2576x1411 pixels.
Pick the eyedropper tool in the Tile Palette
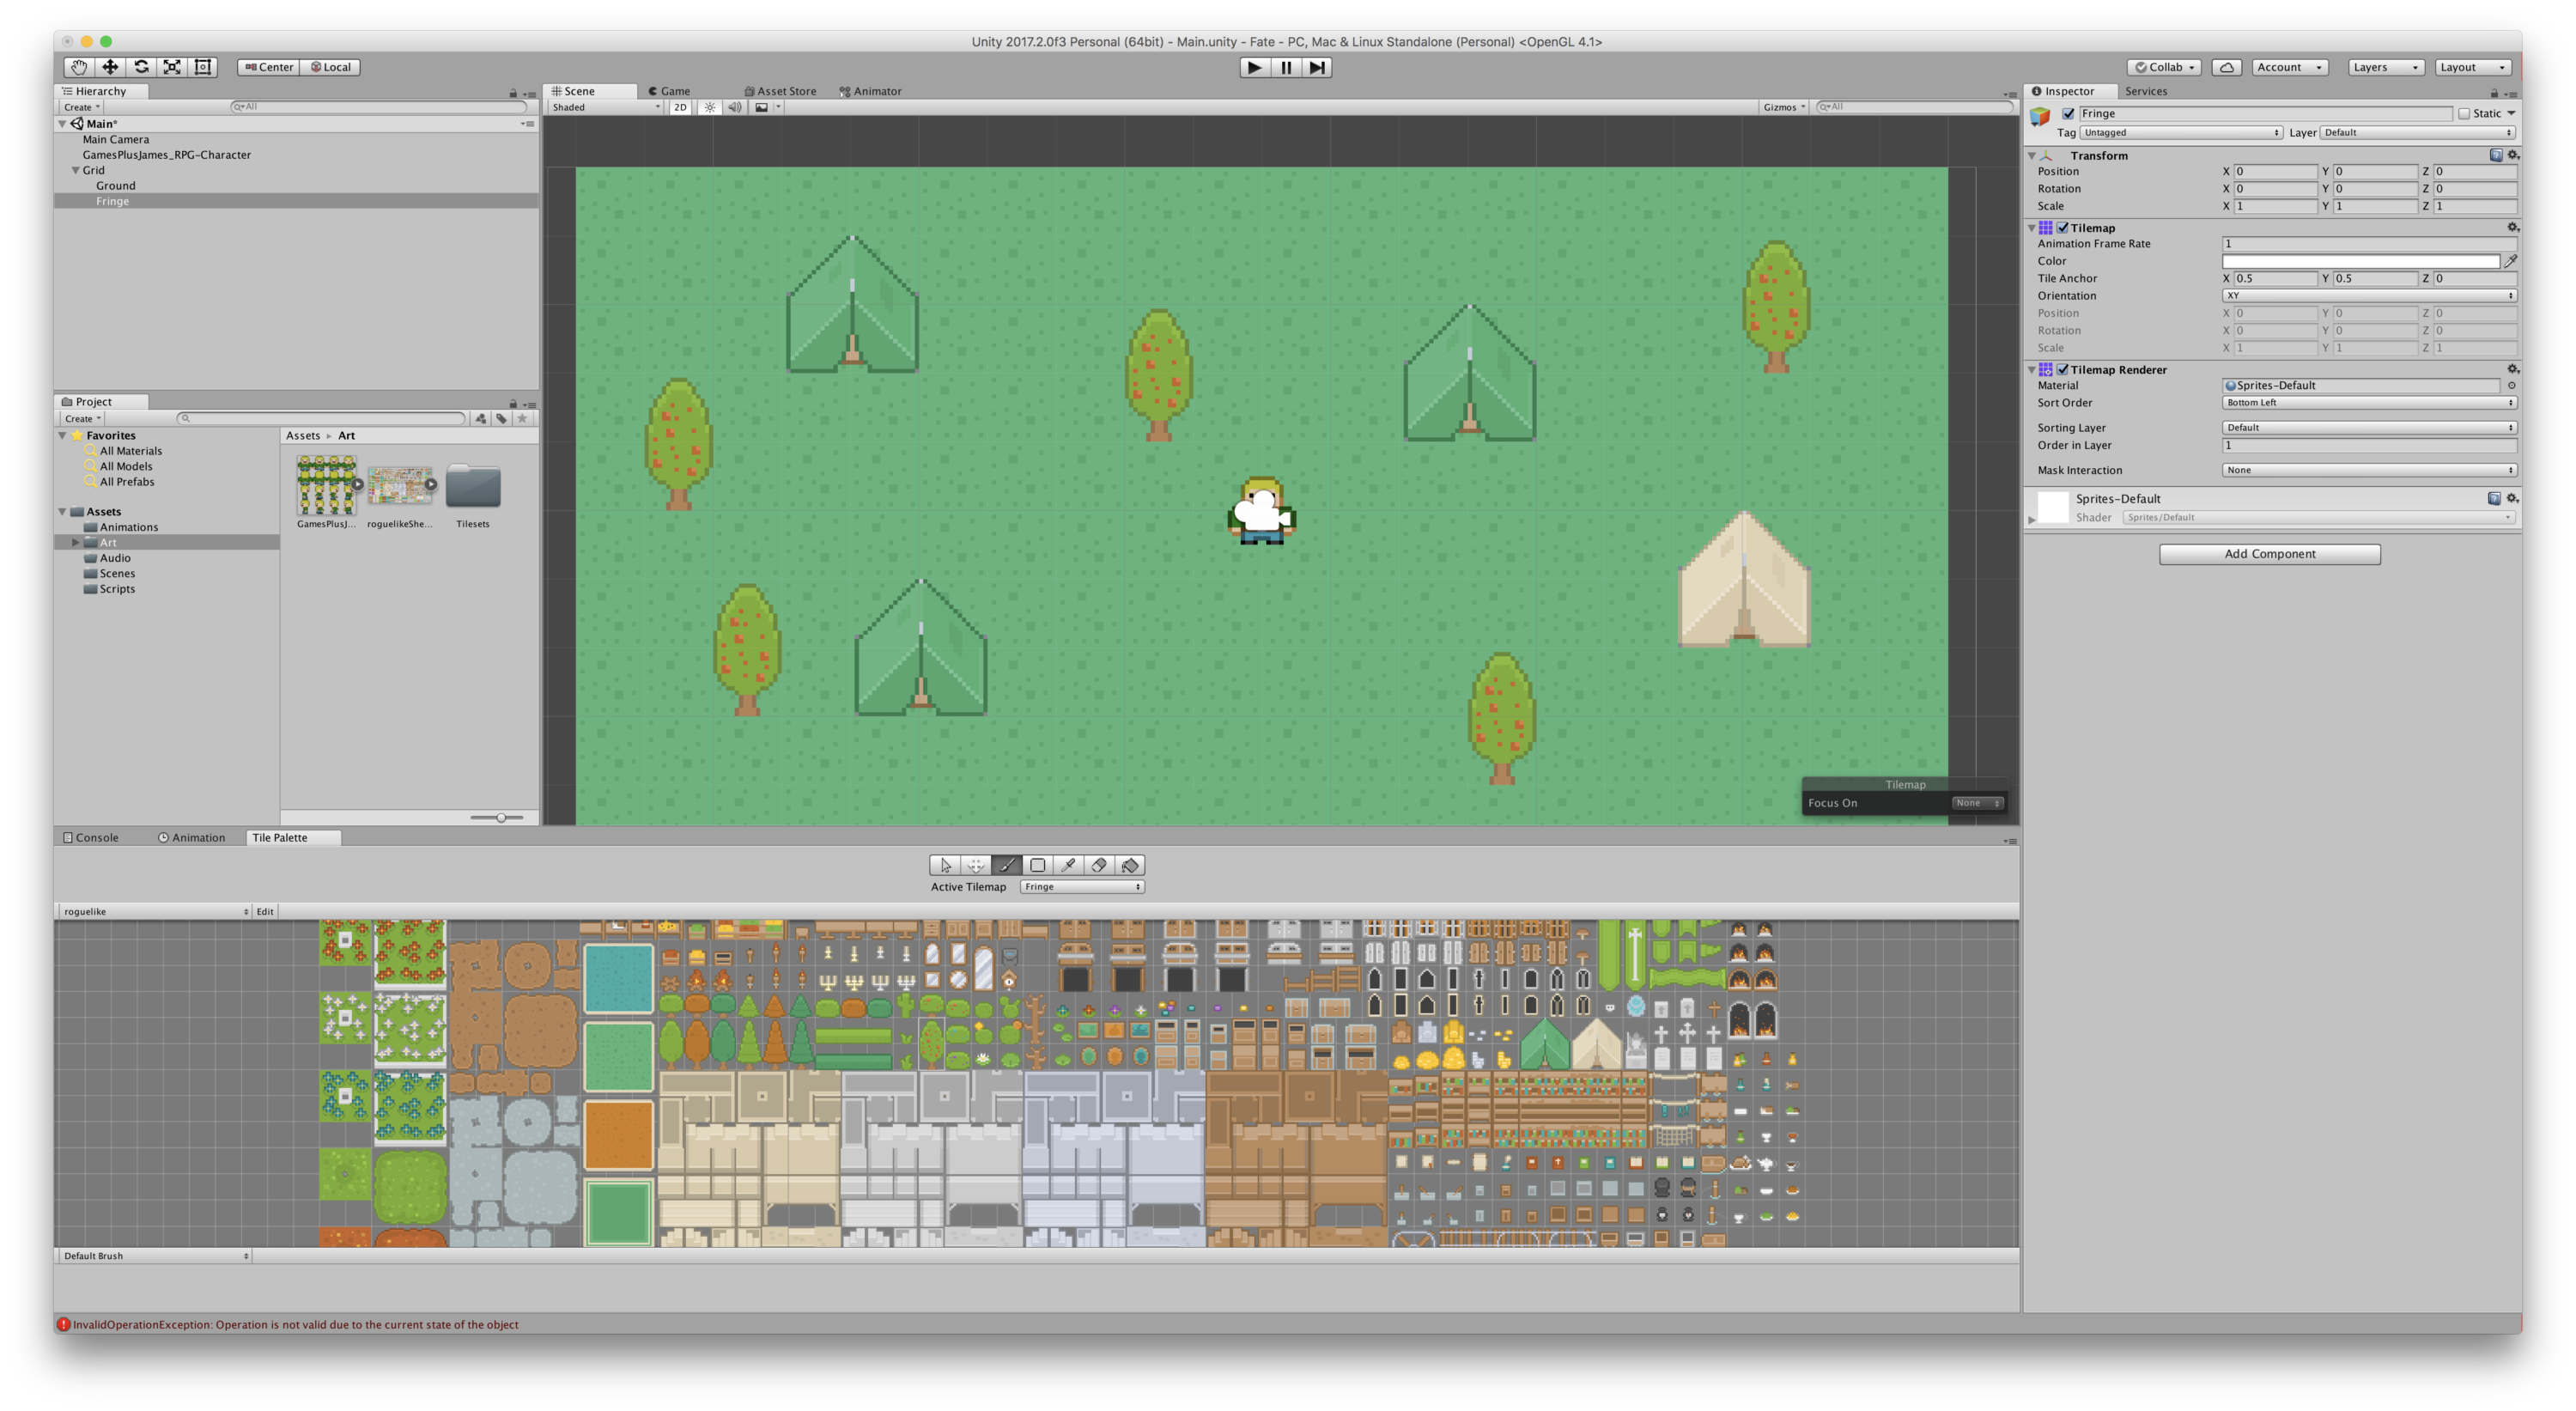click(x=1069, y=865)
